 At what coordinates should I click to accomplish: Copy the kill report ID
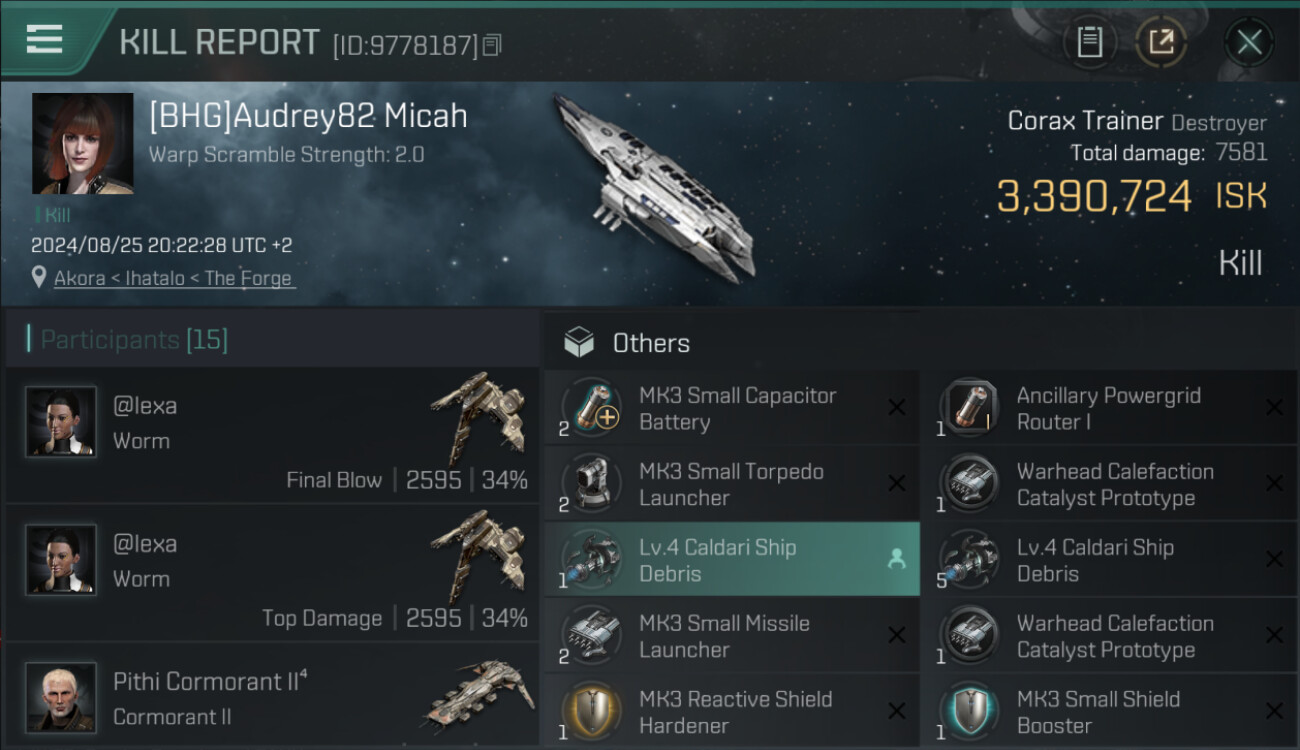coord(491,45)
